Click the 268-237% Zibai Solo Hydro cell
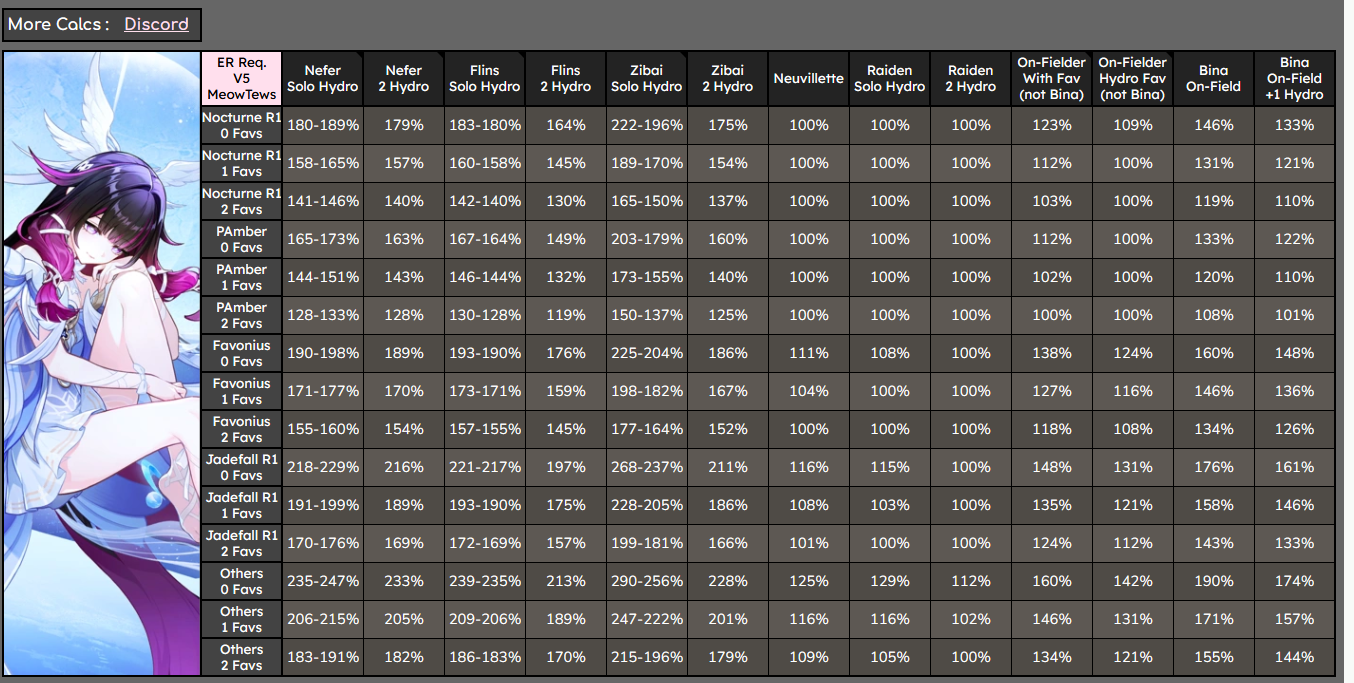Viewport: 1354px width, 683px height. pos(646,467)
